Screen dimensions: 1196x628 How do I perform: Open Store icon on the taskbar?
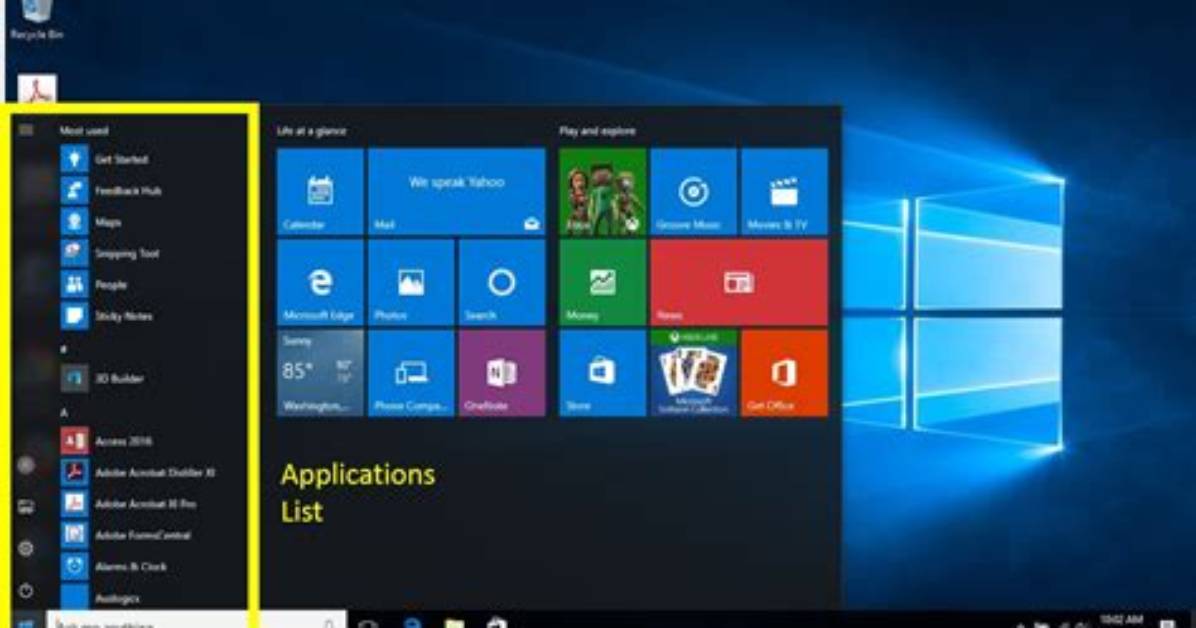pyautogui.click(x=497, y=622)
